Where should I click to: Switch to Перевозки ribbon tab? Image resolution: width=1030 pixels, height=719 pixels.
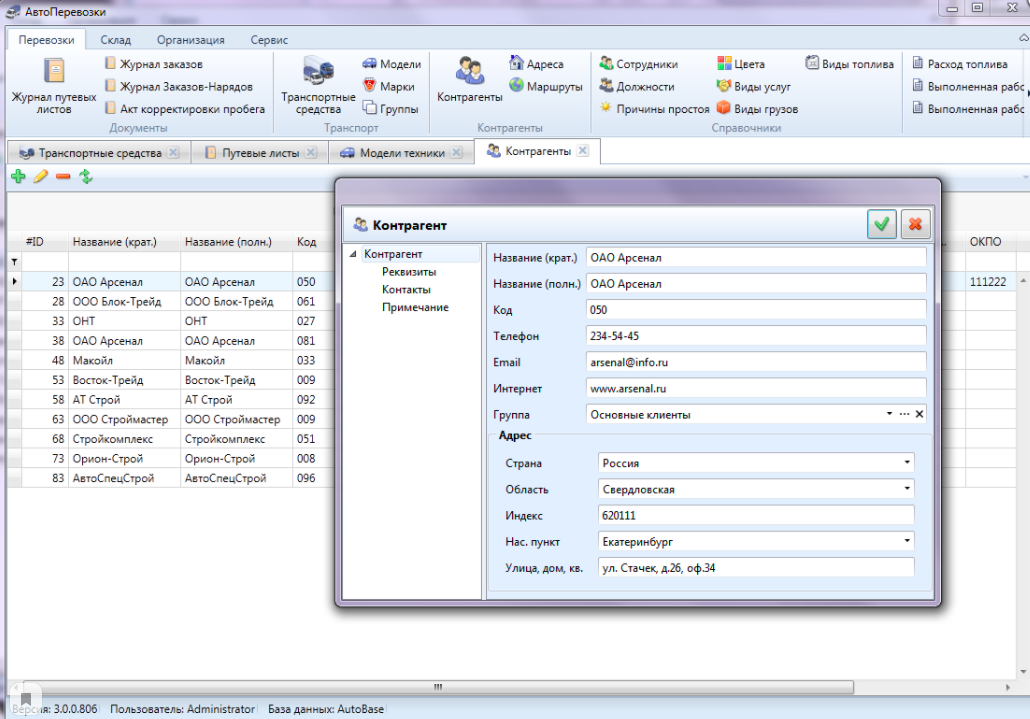46,39
